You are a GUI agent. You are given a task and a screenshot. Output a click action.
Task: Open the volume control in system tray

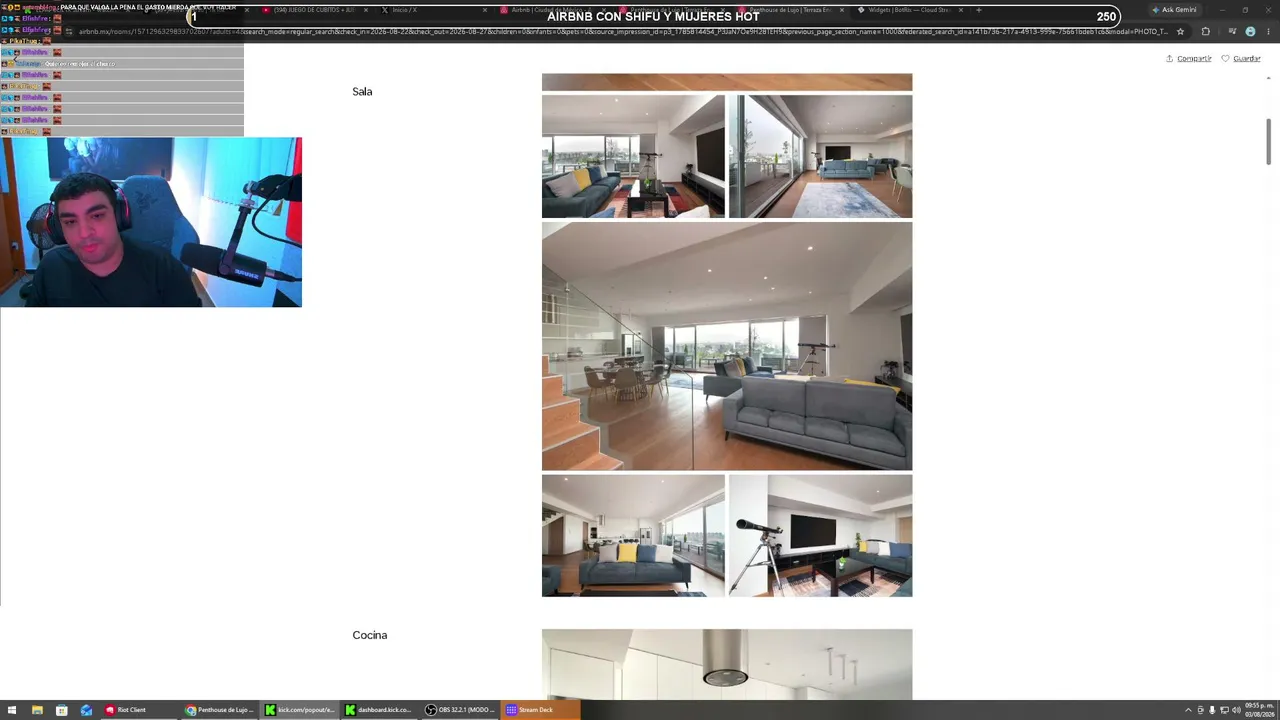1237,710
